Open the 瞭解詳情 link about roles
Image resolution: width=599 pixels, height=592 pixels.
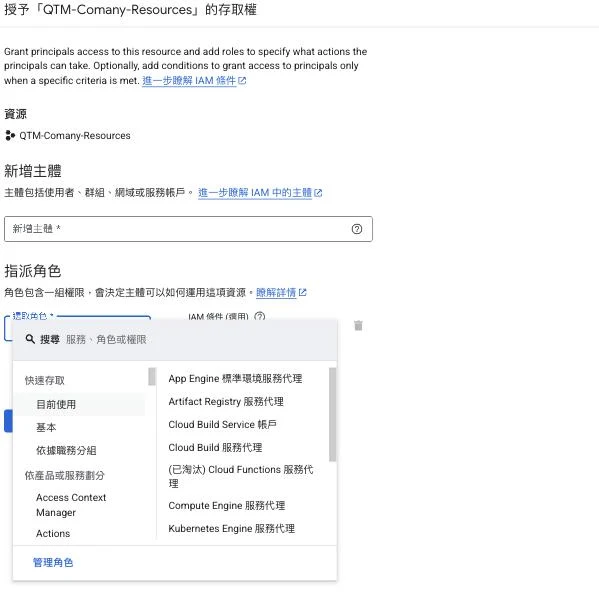[281, 293]
